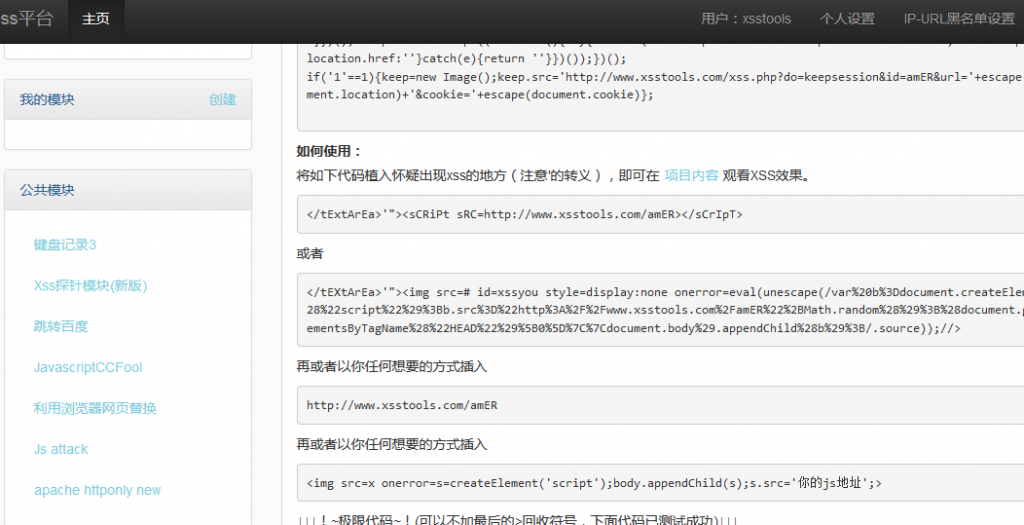Open the 主页 tab in navbar
Image resolution: width=1024 pixels, height=525 pixels.
click(95, 20)
